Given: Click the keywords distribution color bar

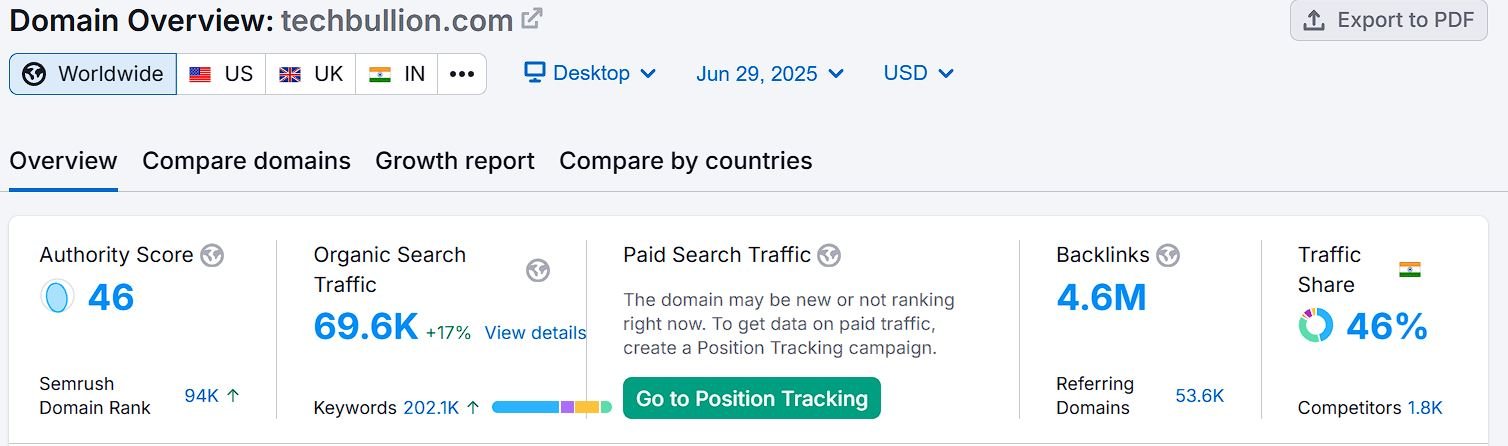Looking at the screenshot, I should (x=552, y=407).
